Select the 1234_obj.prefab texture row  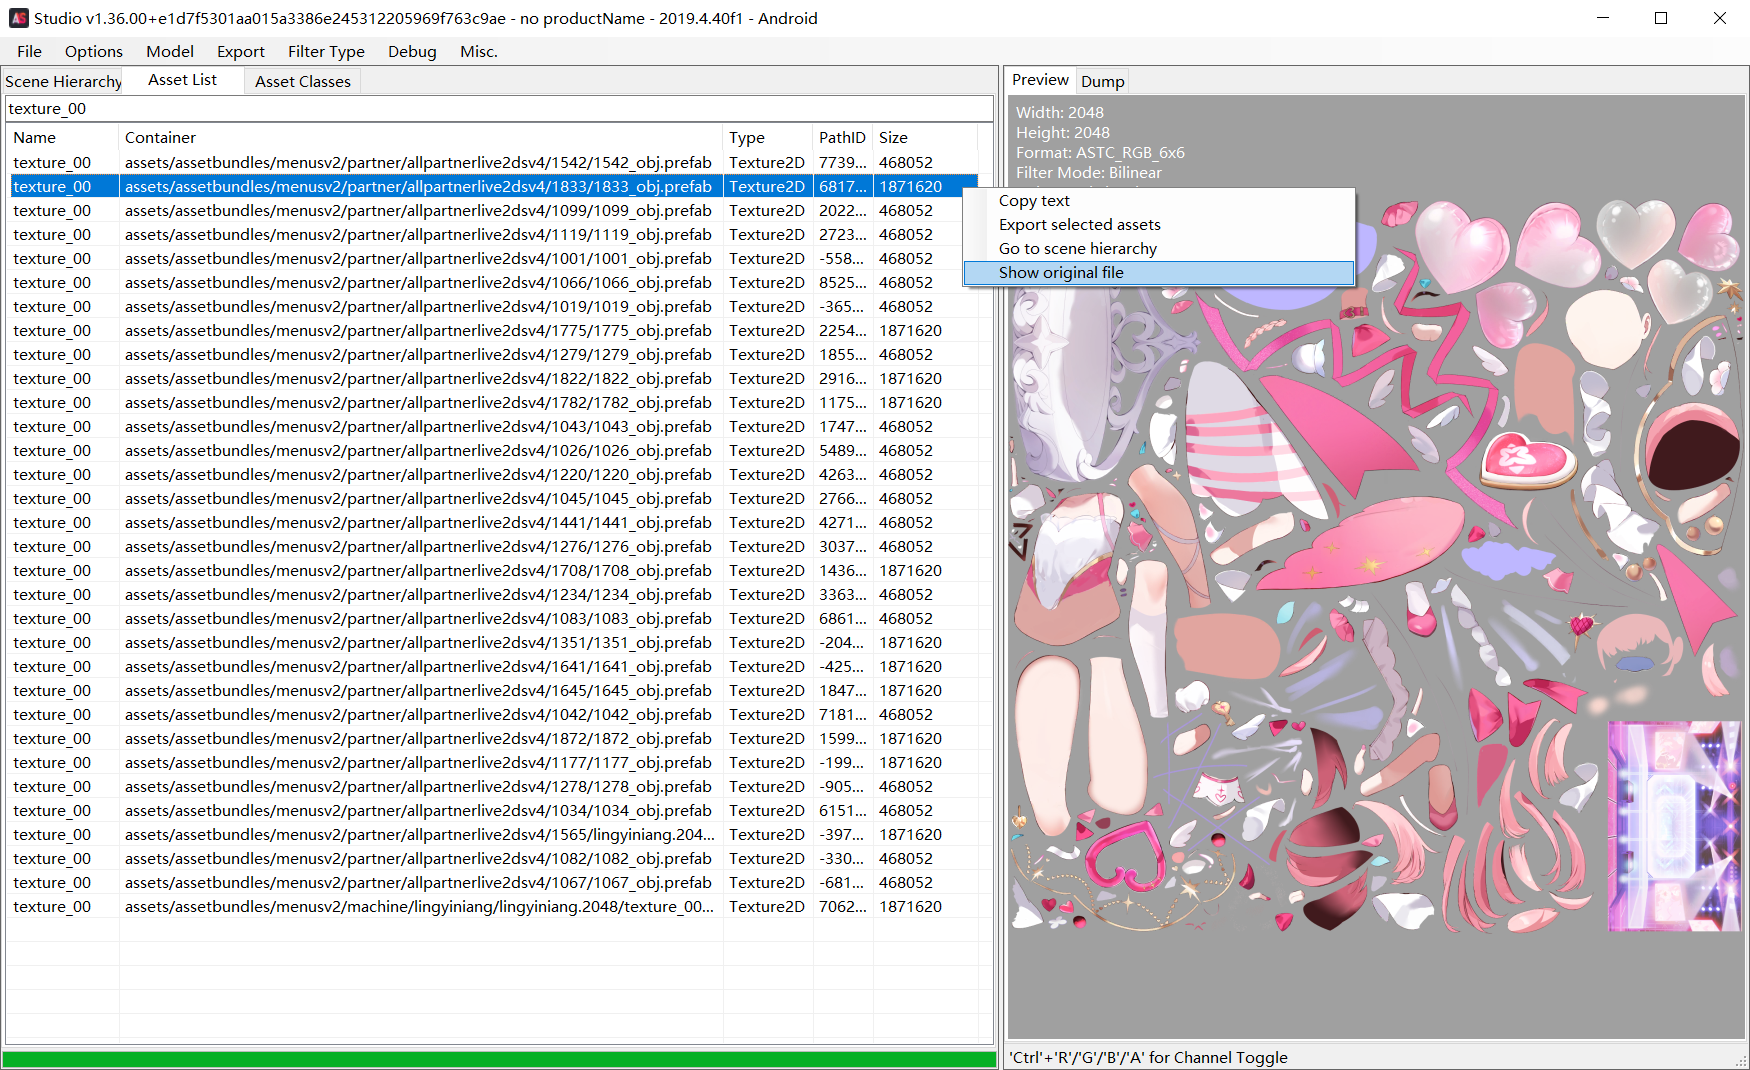click(492, 594)
